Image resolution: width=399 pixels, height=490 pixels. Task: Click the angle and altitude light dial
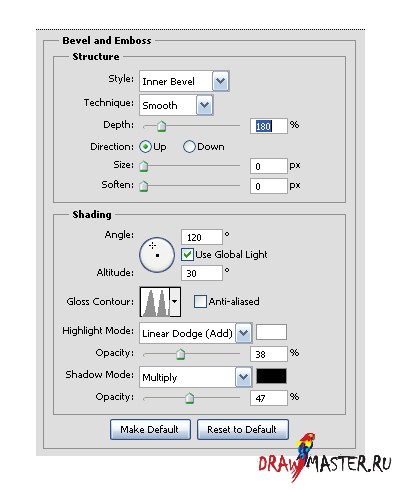157,255
